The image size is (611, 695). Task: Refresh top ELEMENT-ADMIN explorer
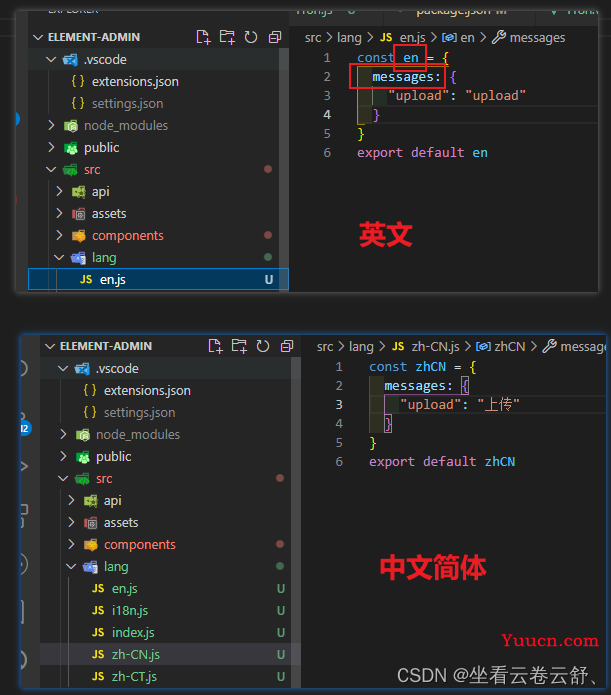(251, 37)
